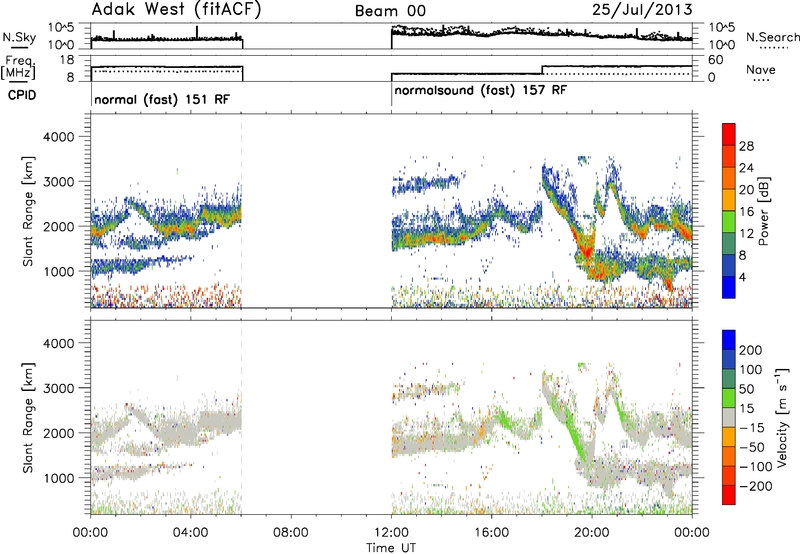
Task: Click the "16:00" time axis tick
Action: 491,533
